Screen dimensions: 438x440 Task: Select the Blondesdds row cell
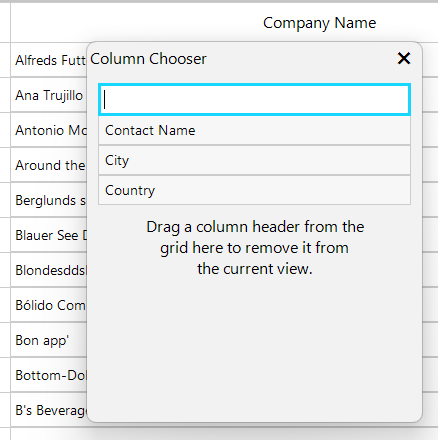pos(49,270)
